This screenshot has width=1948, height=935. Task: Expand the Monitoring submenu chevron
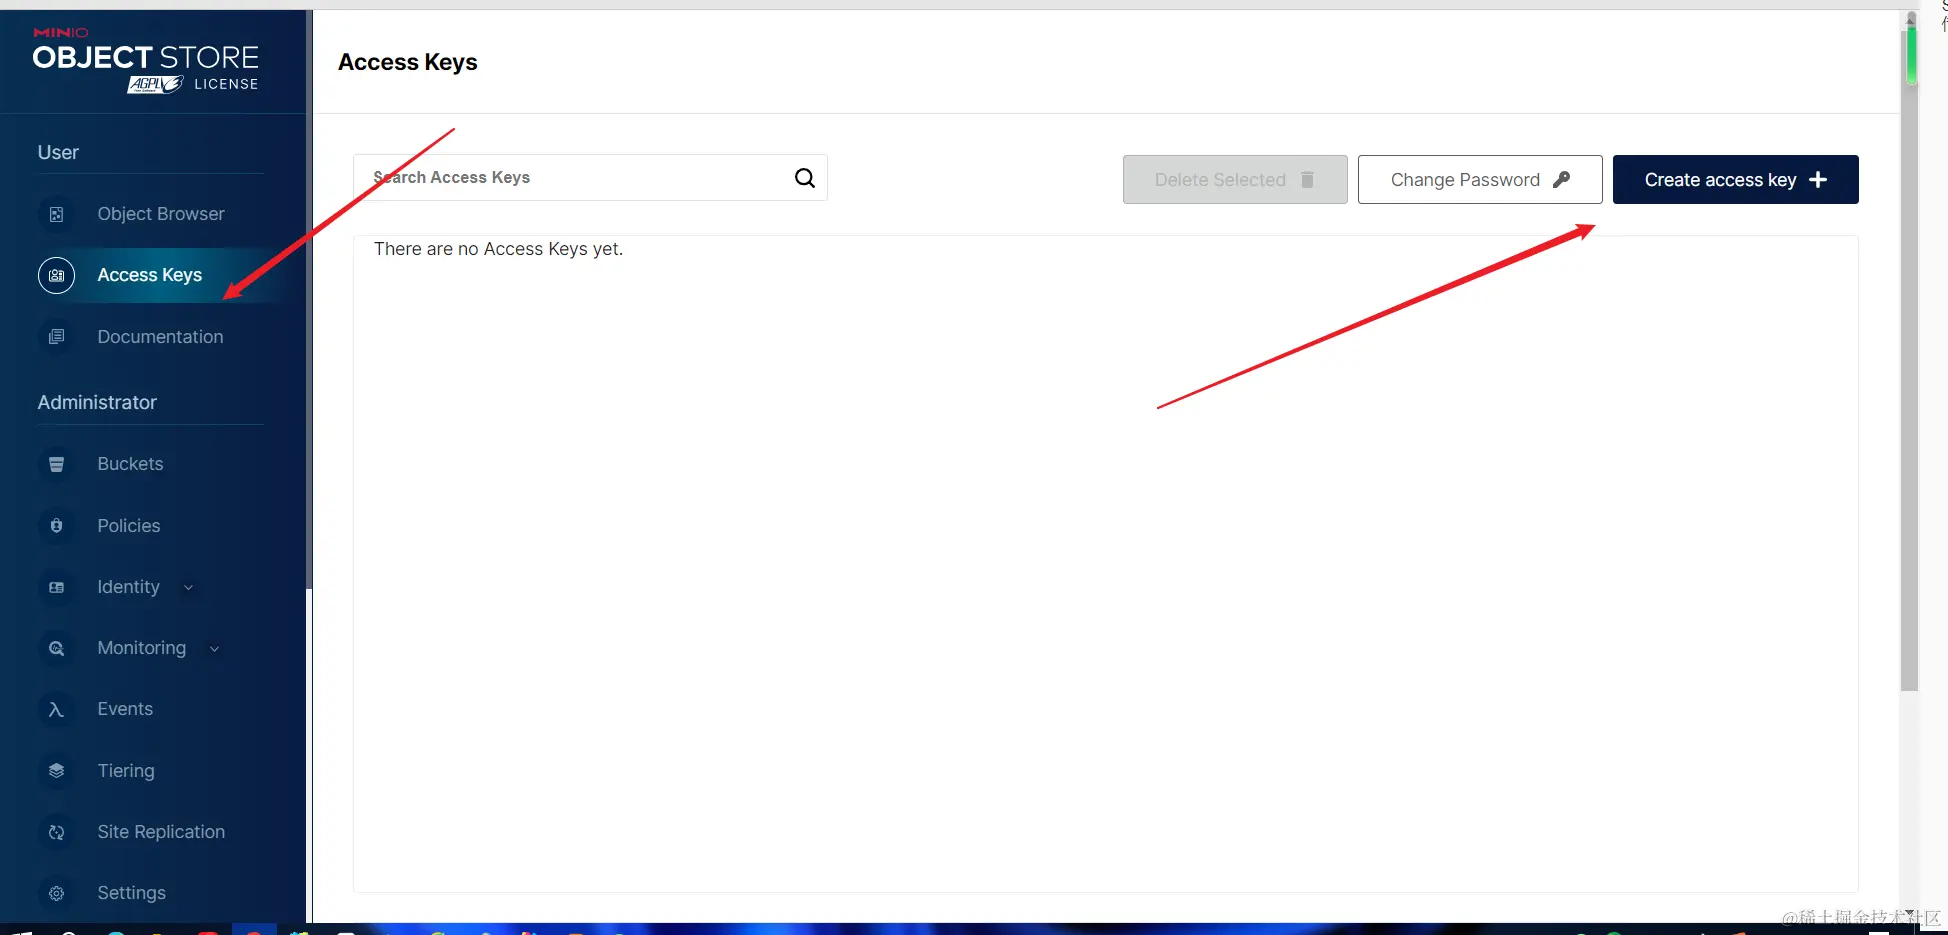point(214,649)
